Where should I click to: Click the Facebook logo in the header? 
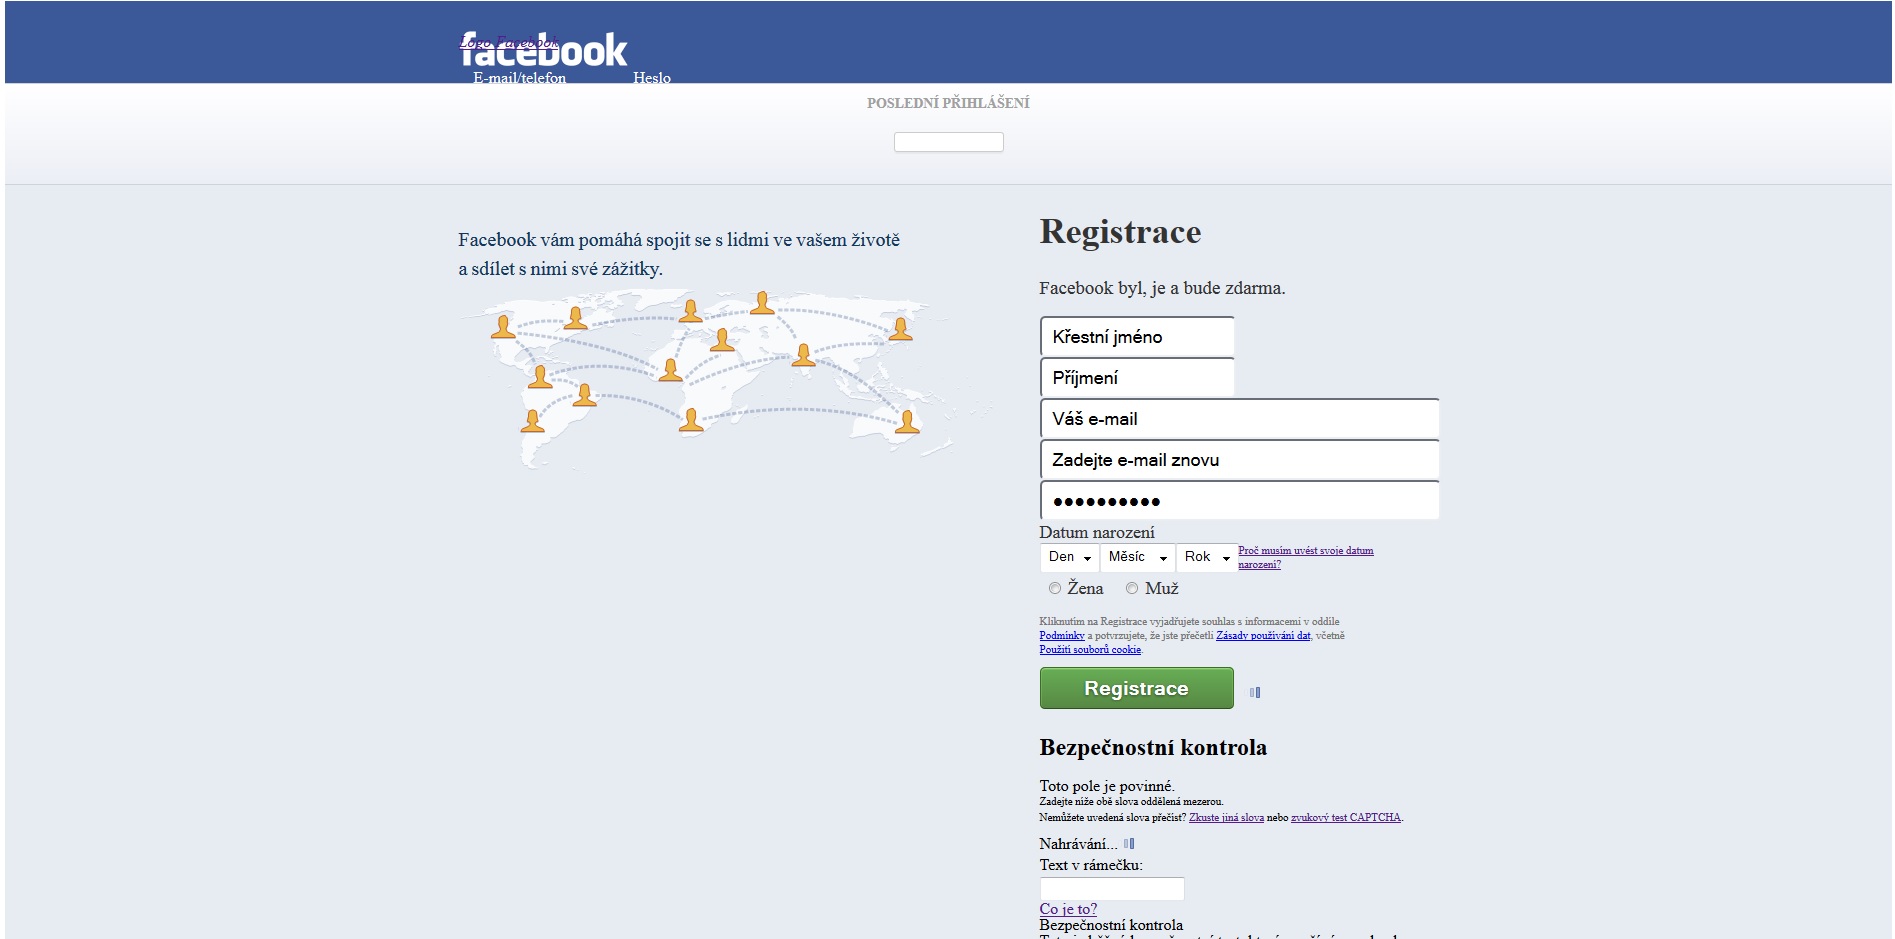[x=544, y=50]
